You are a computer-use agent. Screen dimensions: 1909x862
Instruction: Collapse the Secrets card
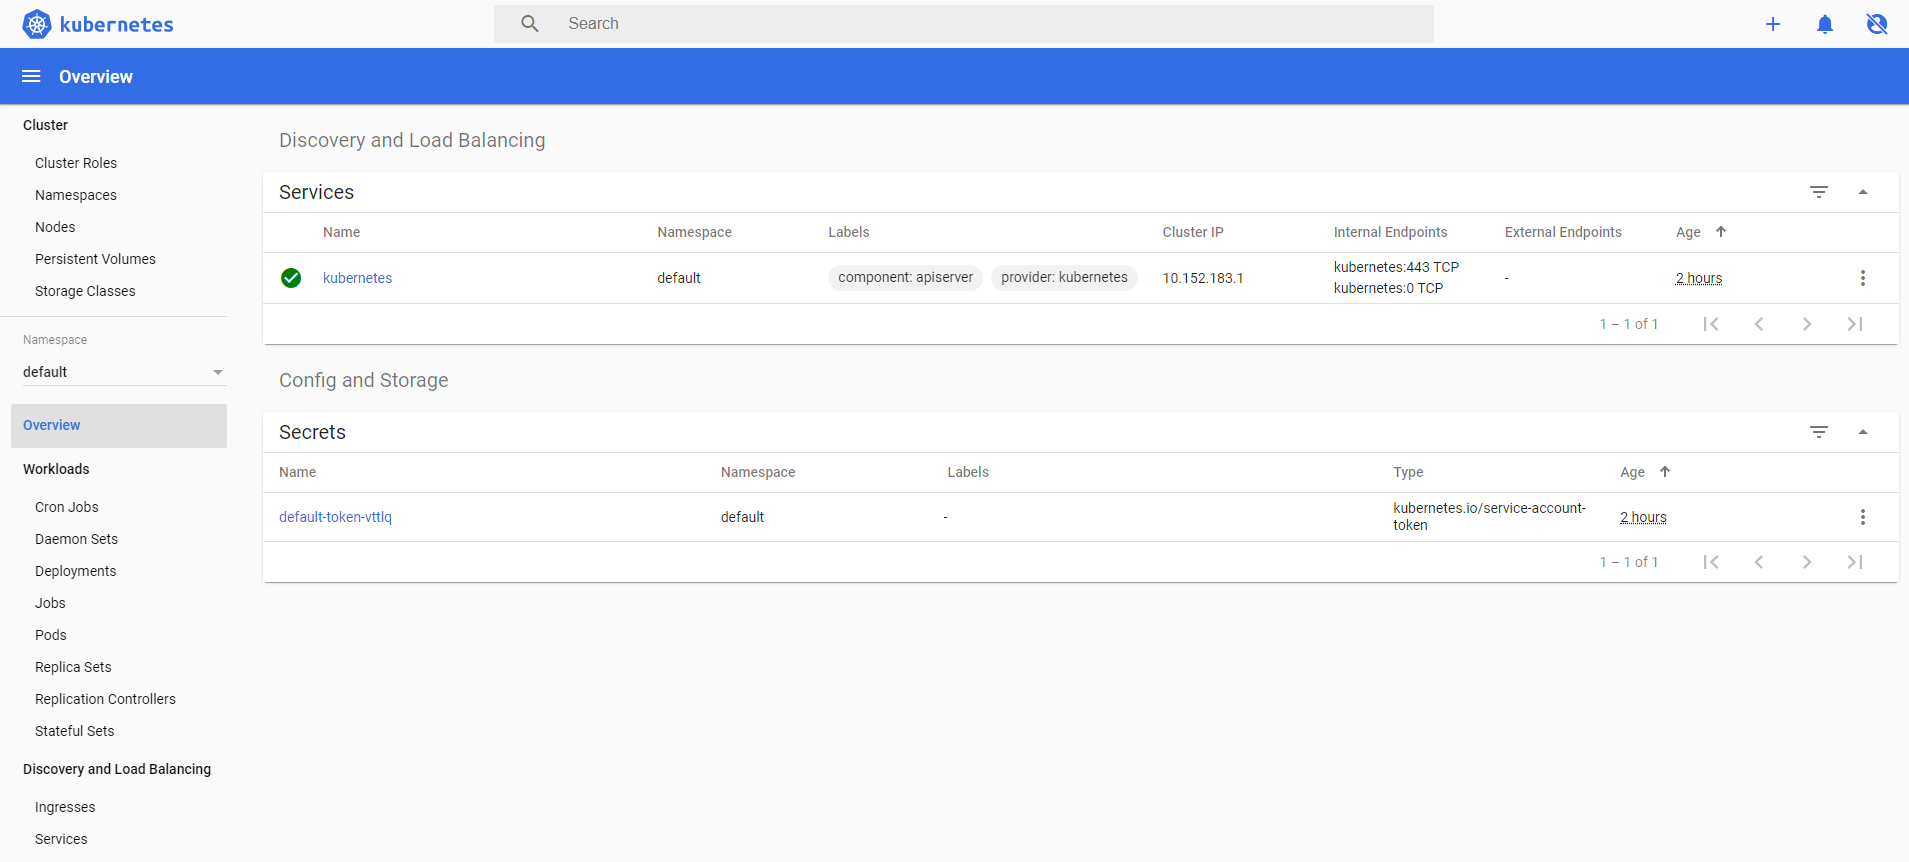click(1863, 432)
